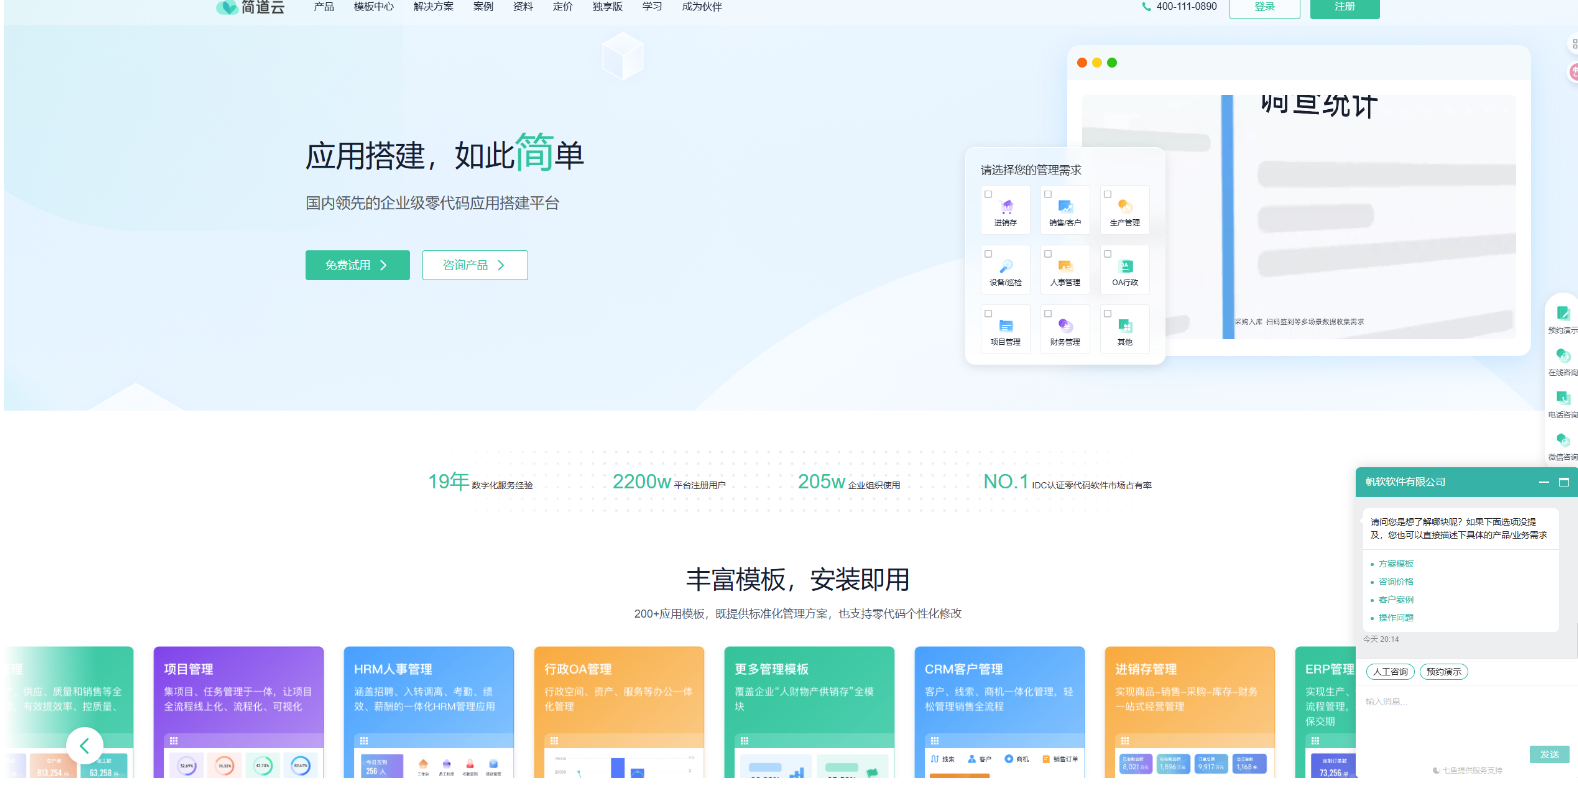Image resolution: width=1578 pixels, height=806 pixels.
Task: Click the OA行政 green icon
Action: pyautogui.click(x=1125, y=266)
